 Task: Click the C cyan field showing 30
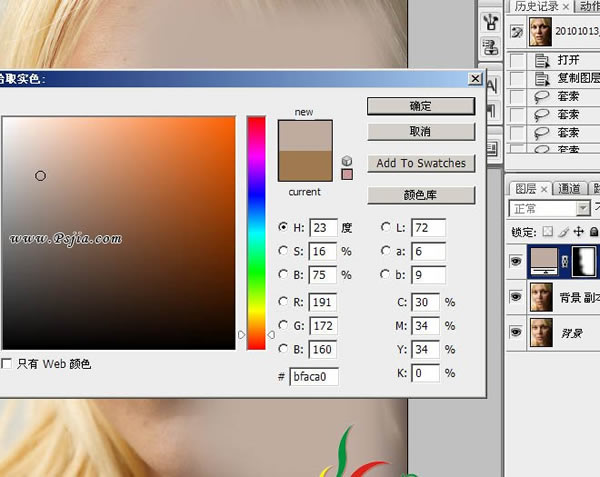[426, 303]
